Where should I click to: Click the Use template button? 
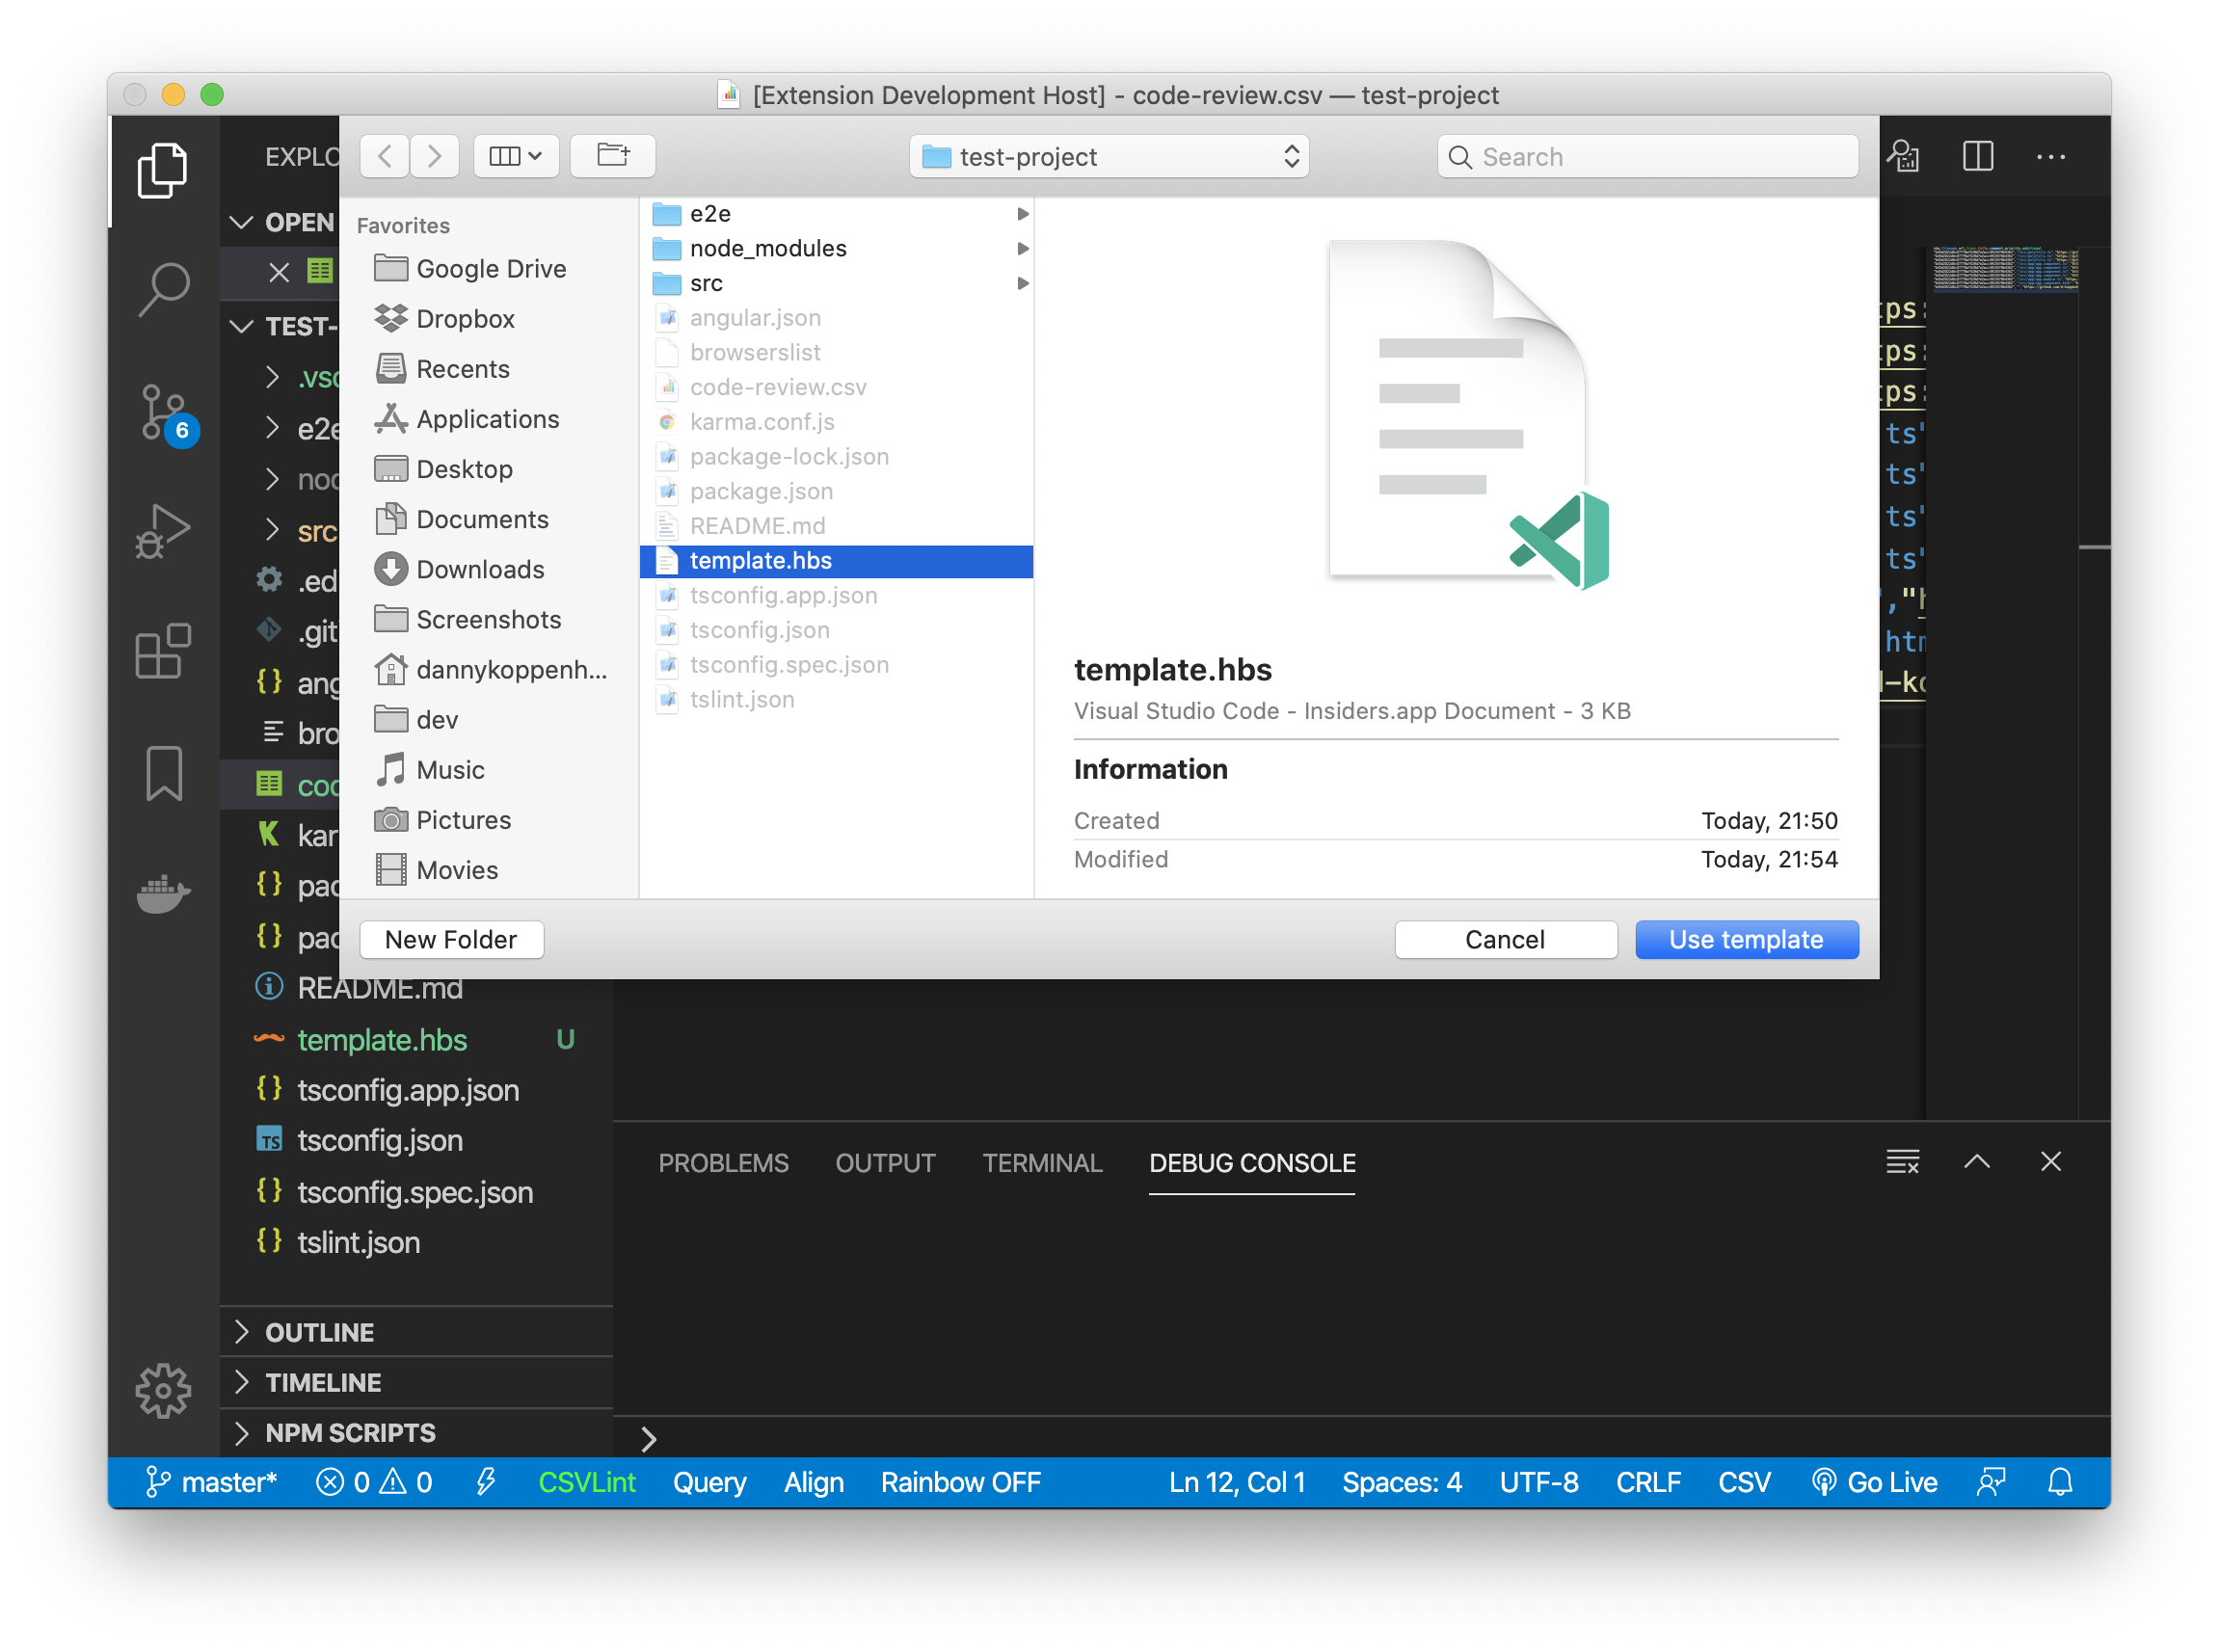(x=1746, y=940)
